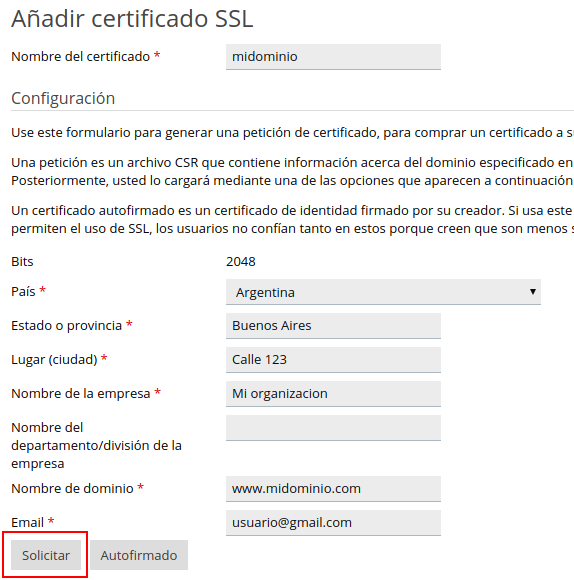Click the empty department/division input field
Viewport: 574px width, 580px height.
[333, 428]
